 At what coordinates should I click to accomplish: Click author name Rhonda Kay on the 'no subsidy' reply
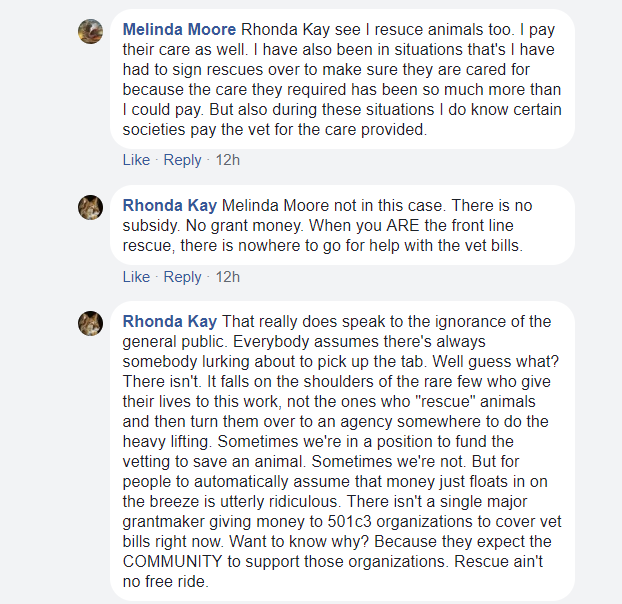pyautogui.click(x=169, y=205)
